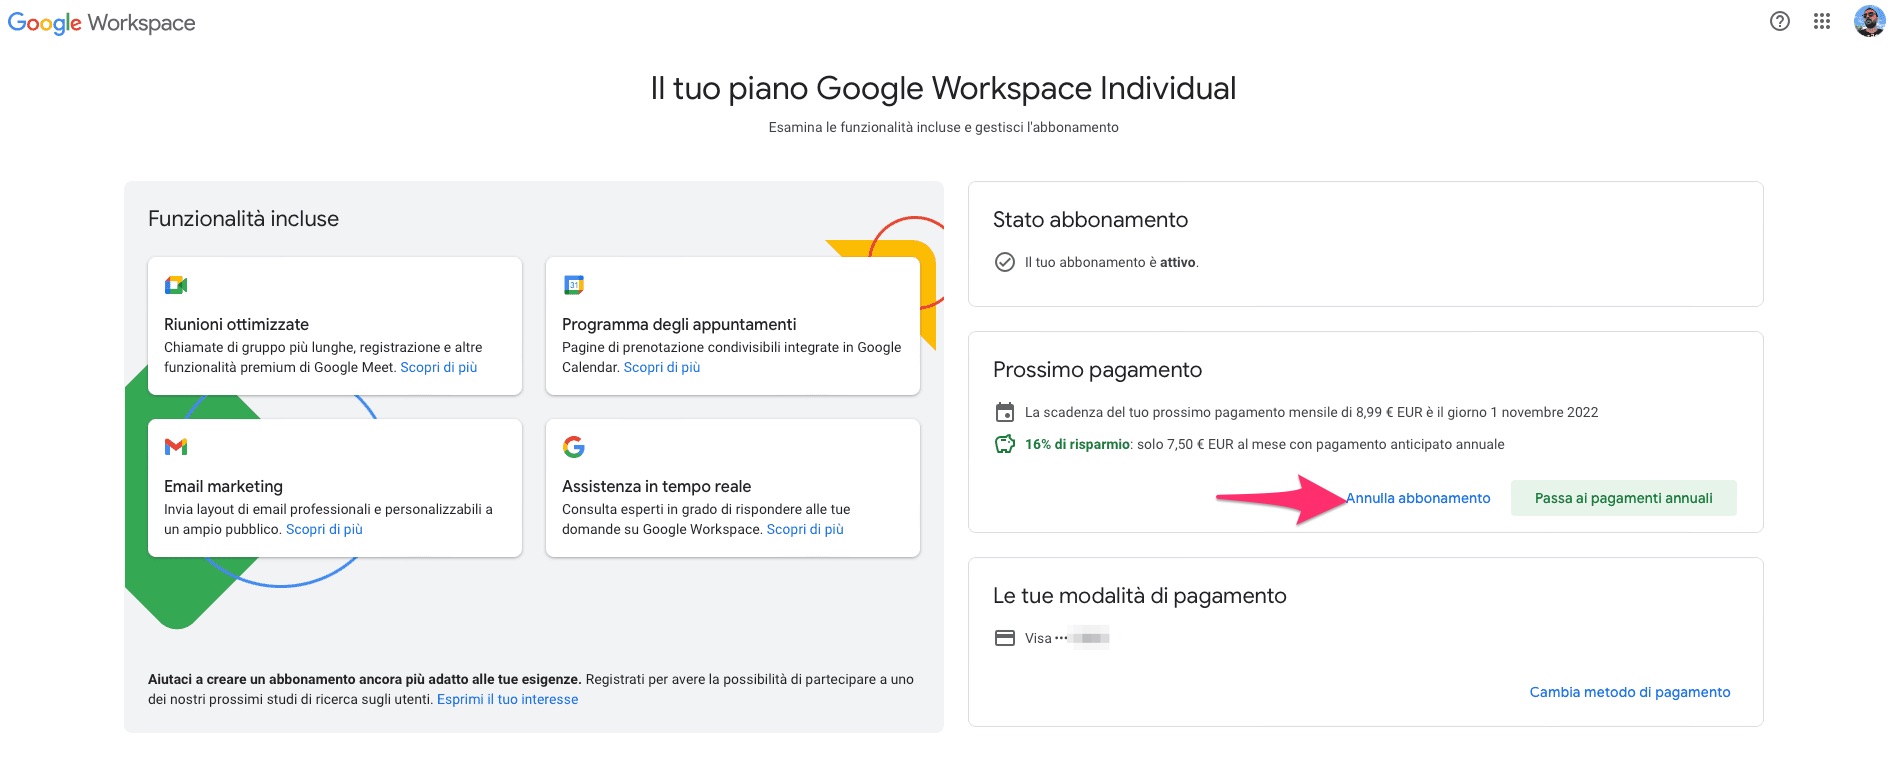Click the Programma degli appuntamenti card title
The width and height of the screenshot is (1894, 761).
679,324
